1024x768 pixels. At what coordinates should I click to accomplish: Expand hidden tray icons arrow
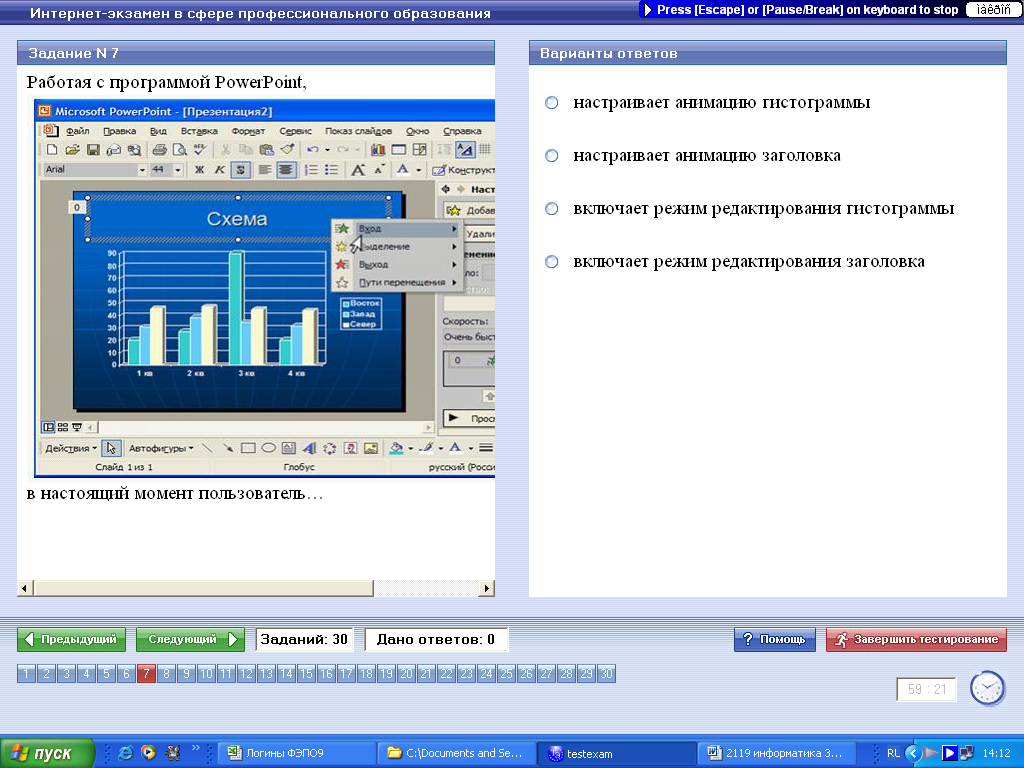914,753
